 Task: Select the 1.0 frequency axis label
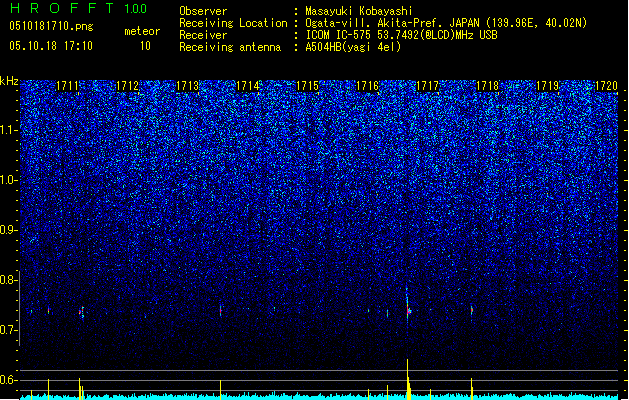point(8,180)
